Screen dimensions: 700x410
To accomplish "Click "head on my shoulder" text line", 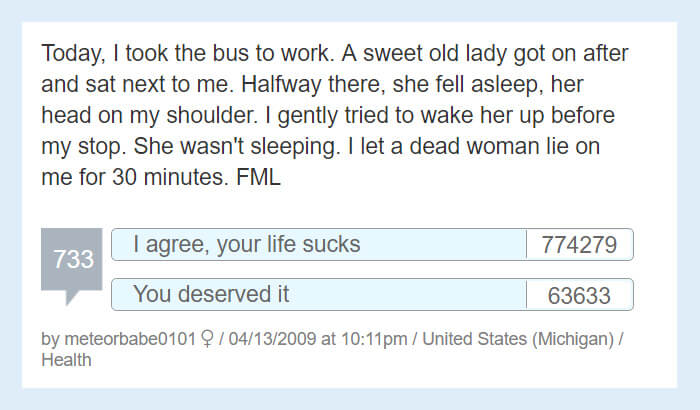I will (149, 115).
